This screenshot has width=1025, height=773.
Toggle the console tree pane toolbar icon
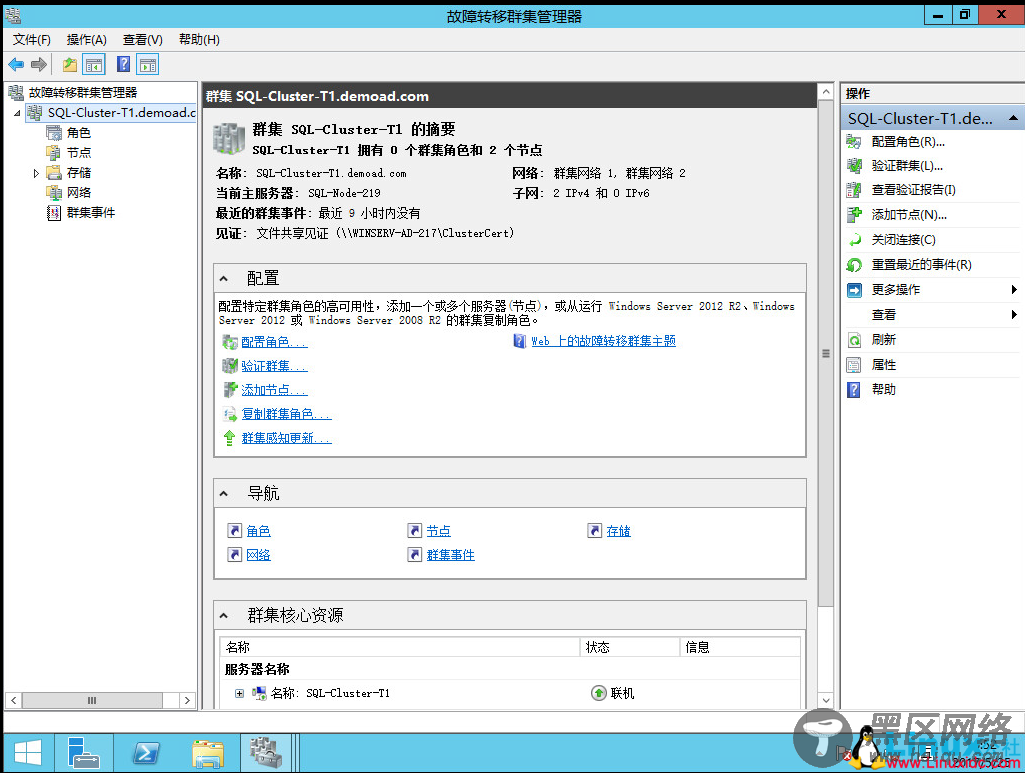coord(94,64)
